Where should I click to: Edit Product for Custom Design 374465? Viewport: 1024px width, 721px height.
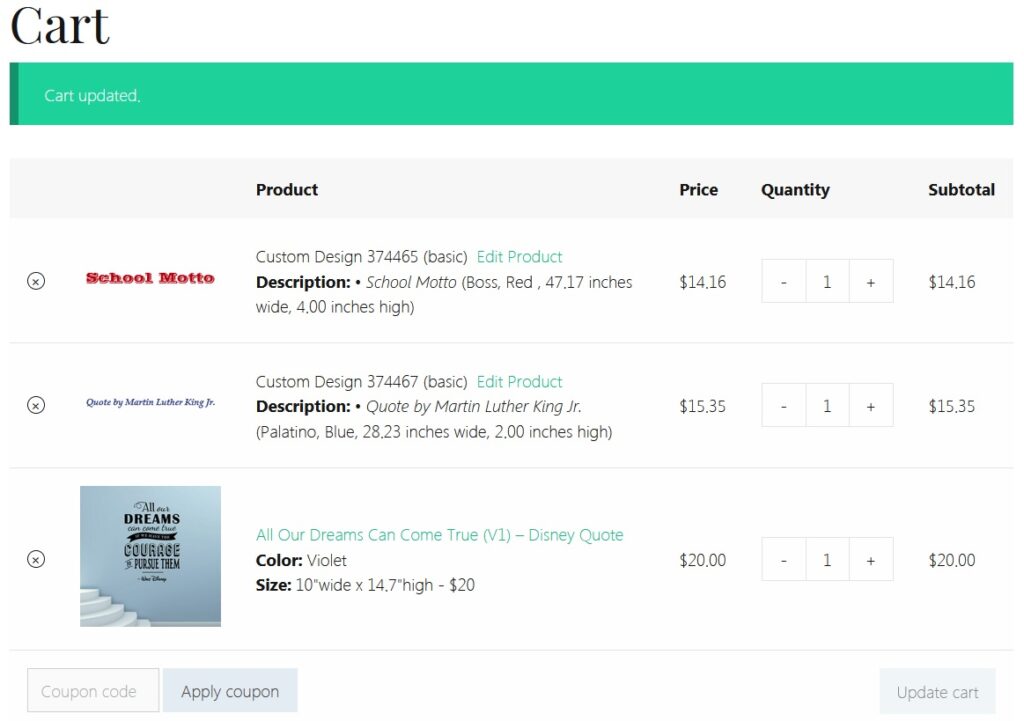[x=519, y=256]
